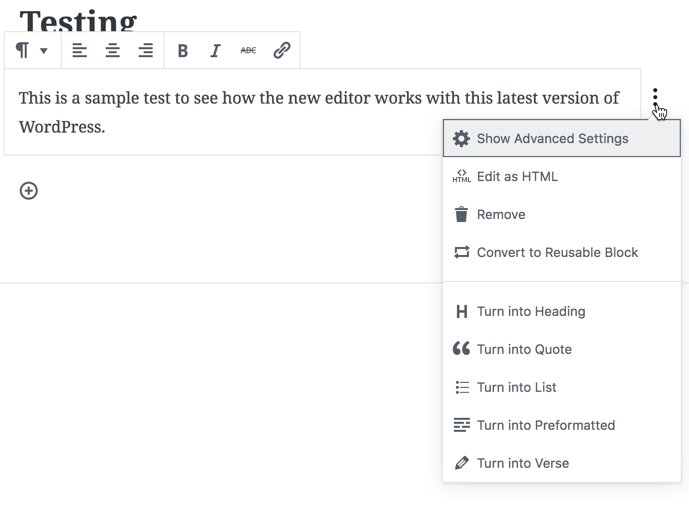Click the trash can icon
The height and width of the screenshot is (506, 689).
pyautogui.click(x=461, y=214)
